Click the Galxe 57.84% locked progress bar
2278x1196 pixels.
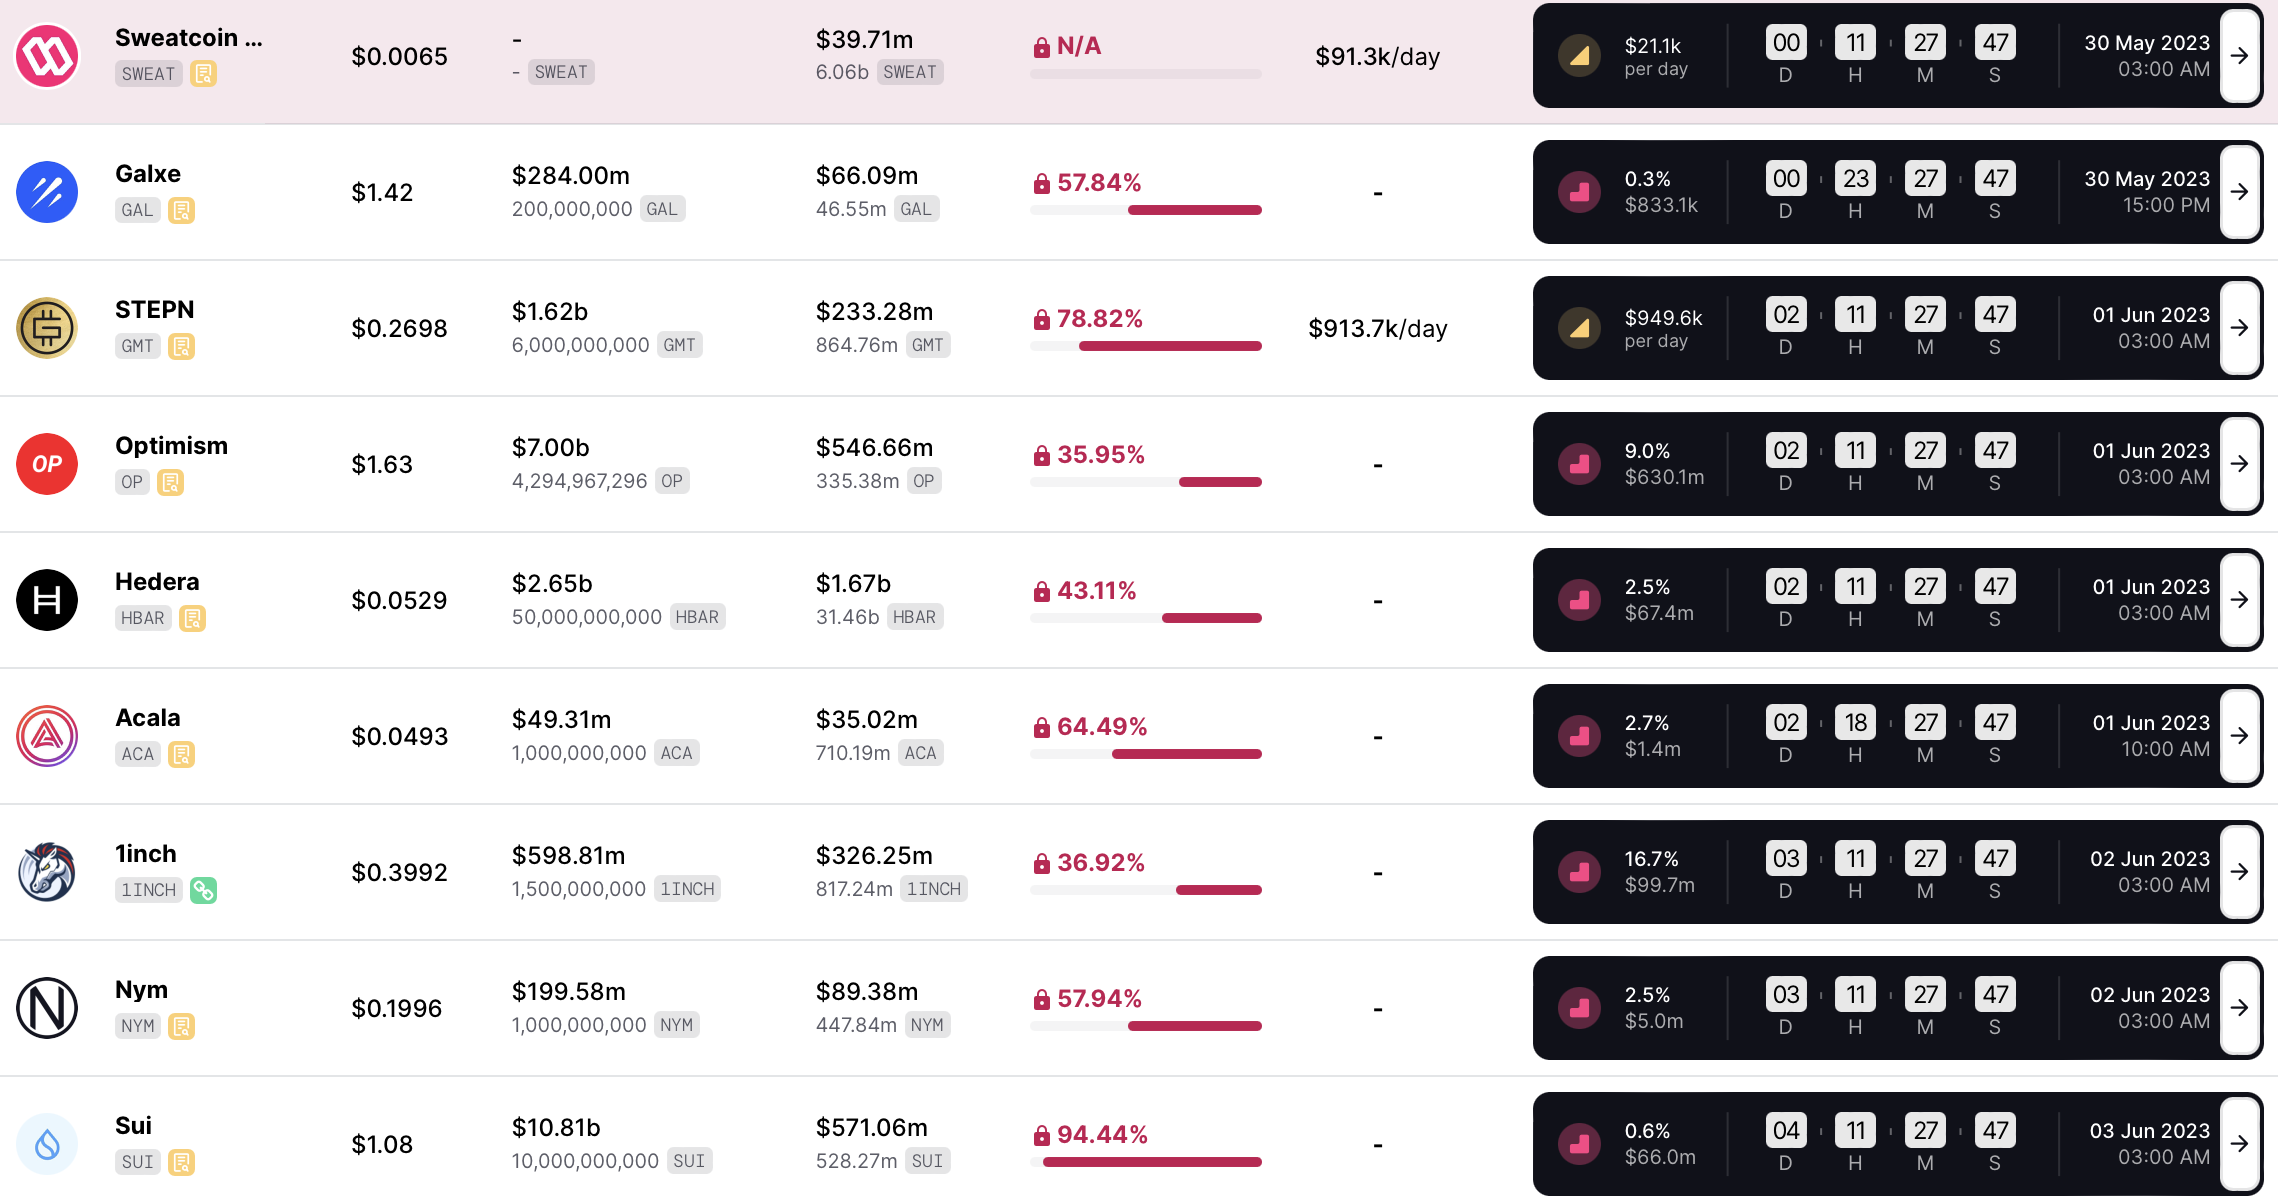(1146, 210)
